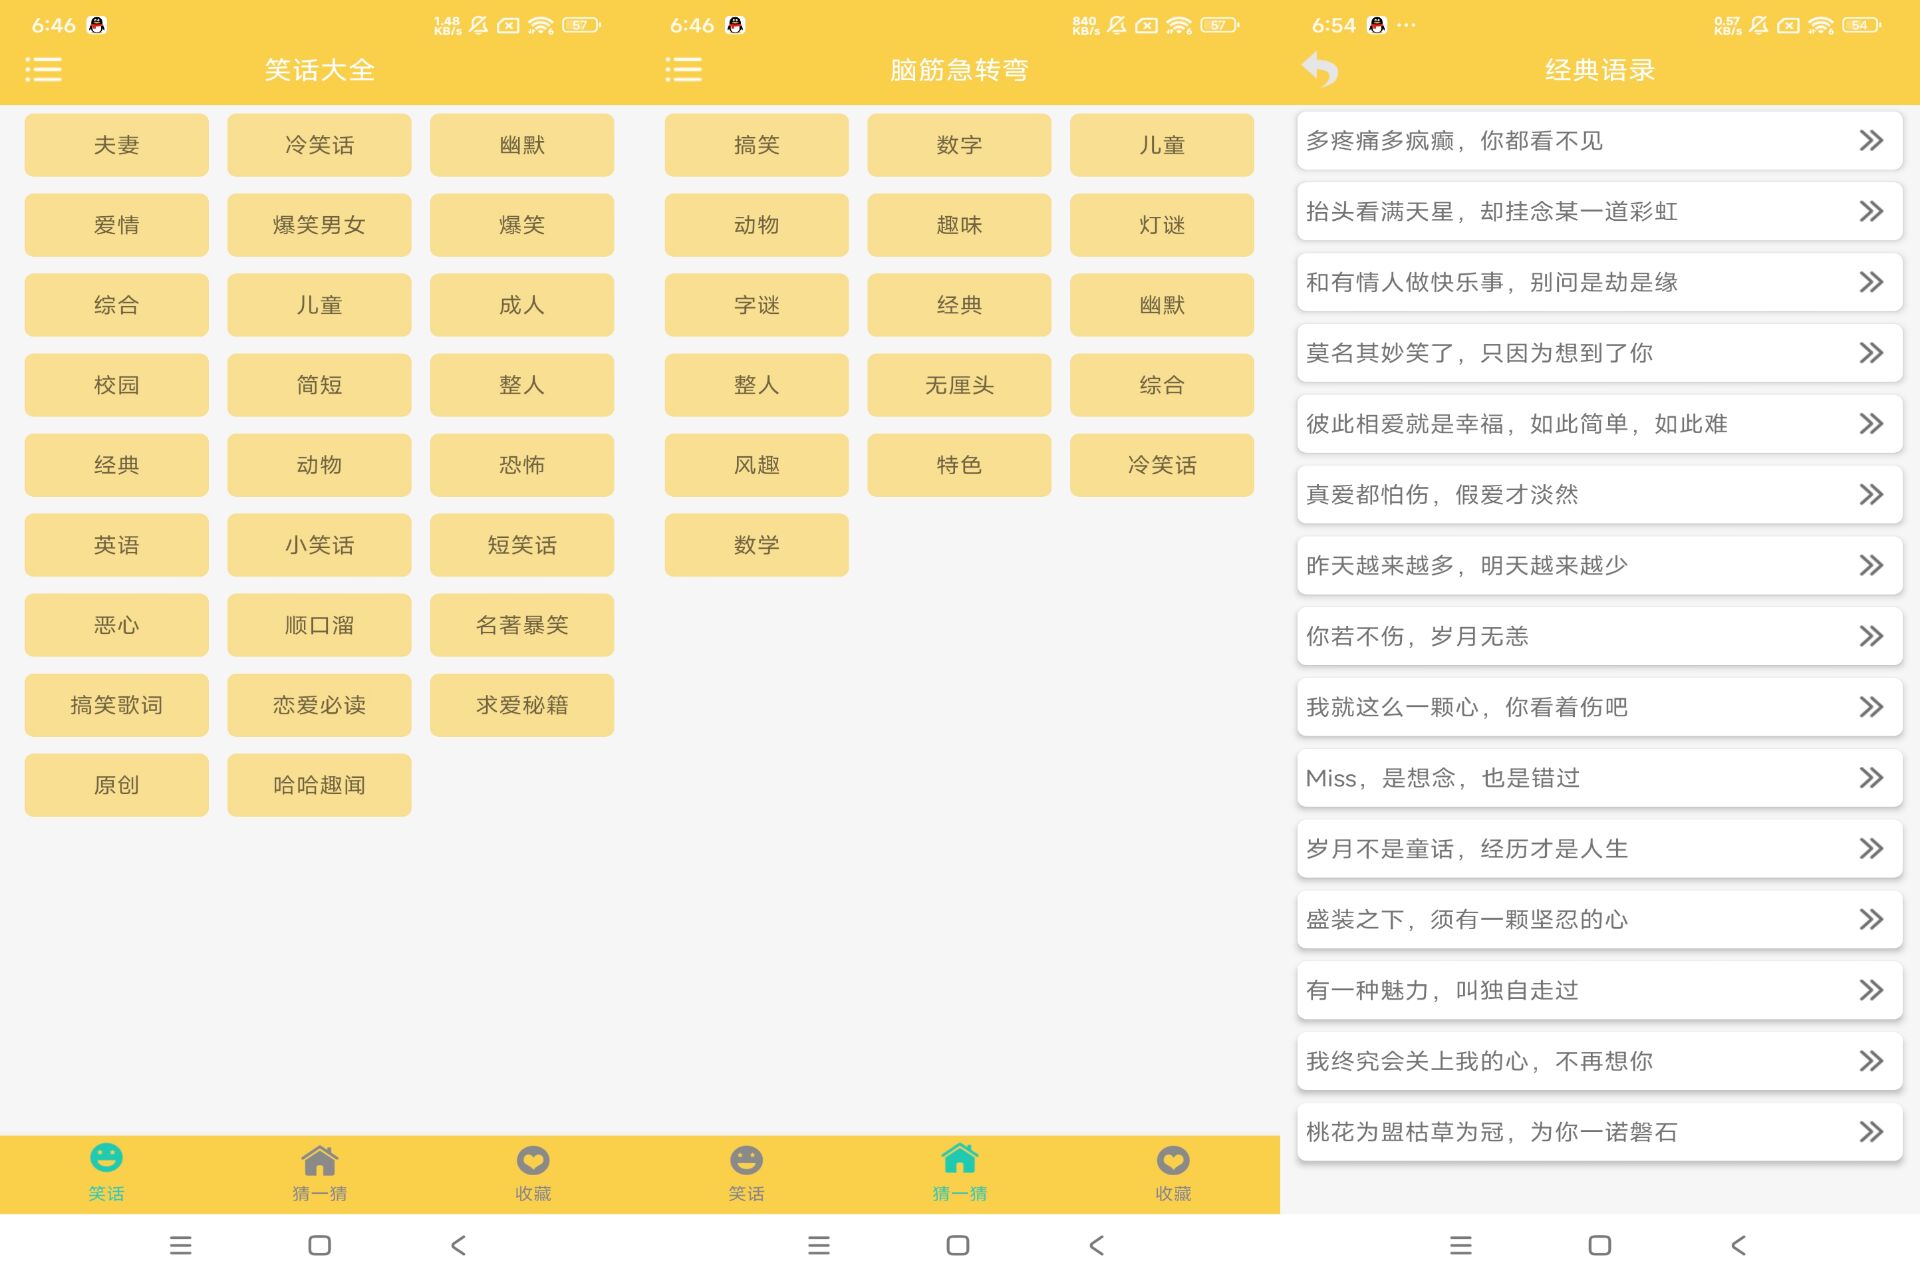1920x1280 pixels.
Task: Expand 真爱都怕伤，假爱才淡然 double chevron
Action: (1870, 494)
